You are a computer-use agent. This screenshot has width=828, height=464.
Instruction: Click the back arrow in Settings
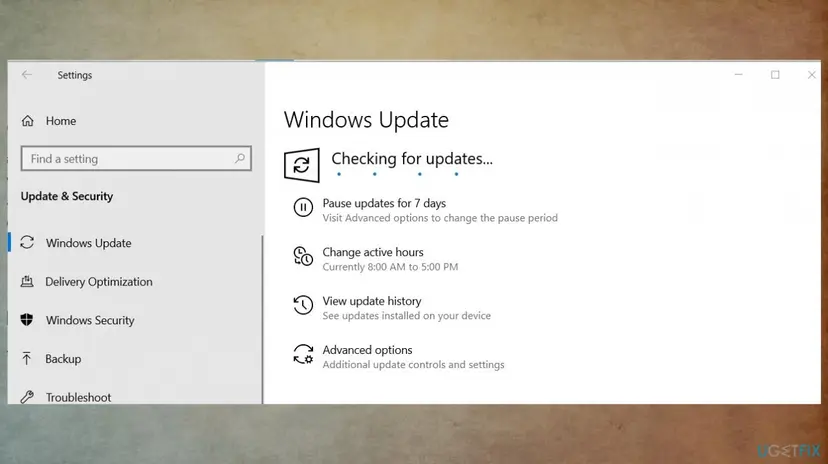point(27,75)
